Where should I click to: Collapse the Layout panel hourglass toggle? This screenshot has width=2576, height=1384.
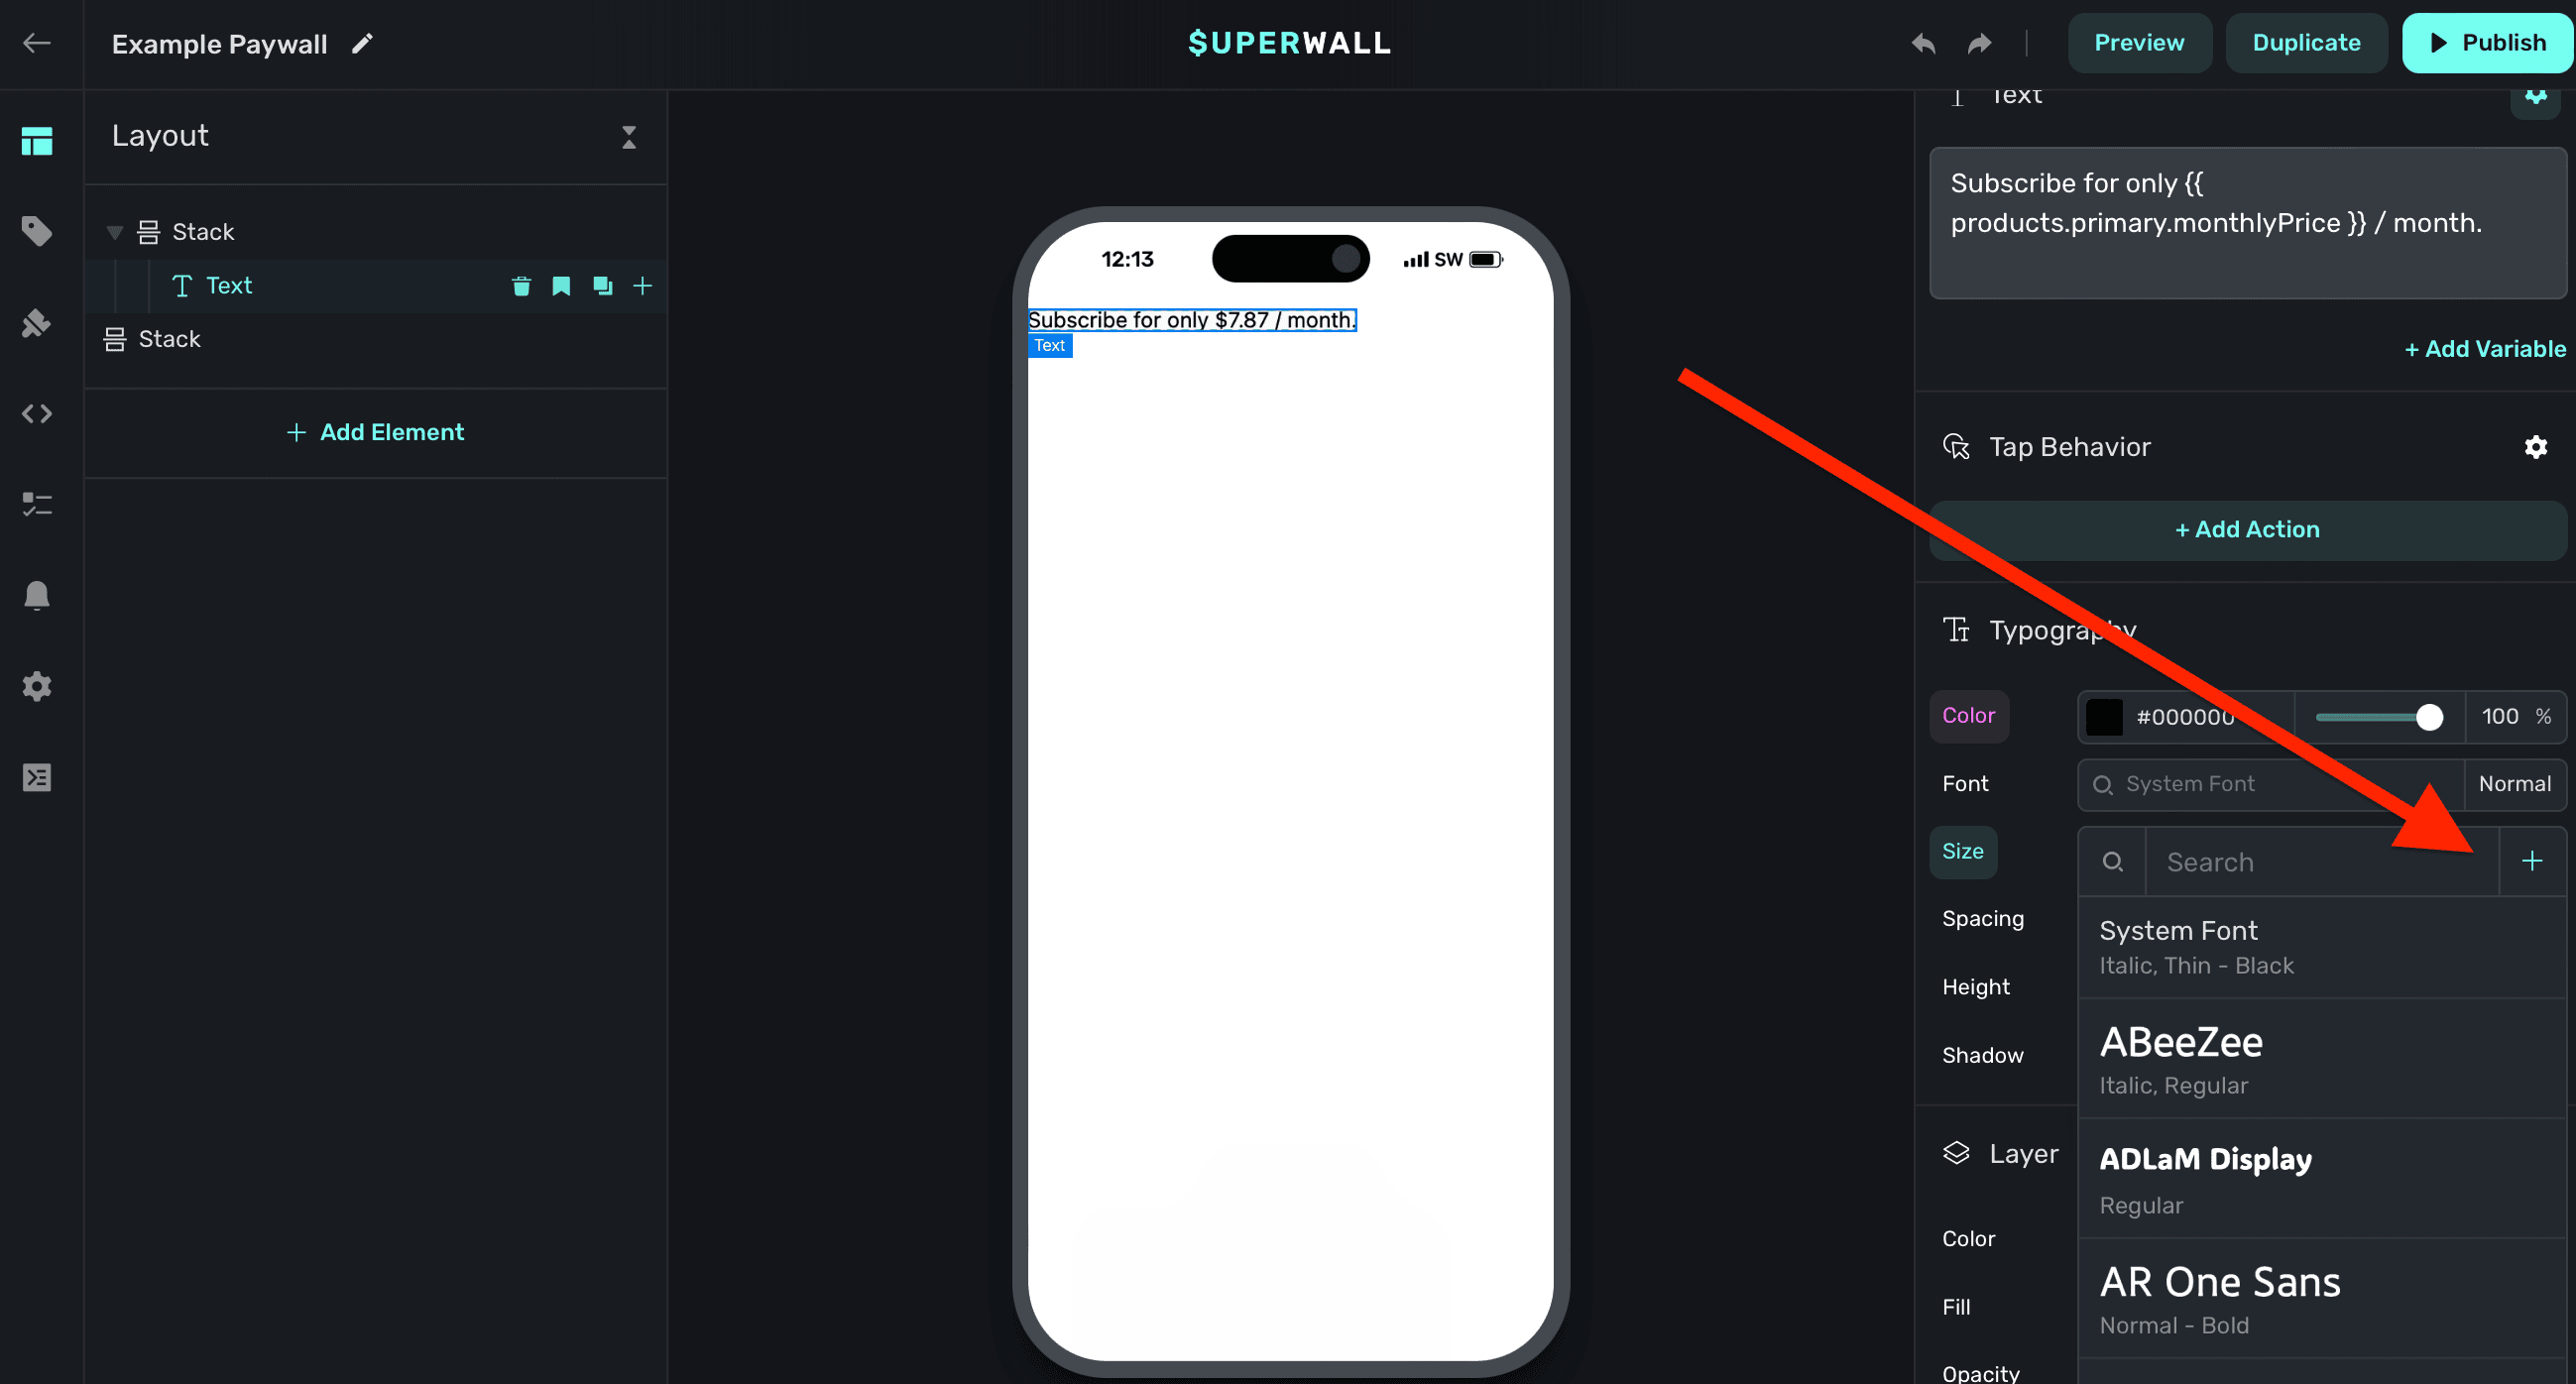tap(629, 137)
